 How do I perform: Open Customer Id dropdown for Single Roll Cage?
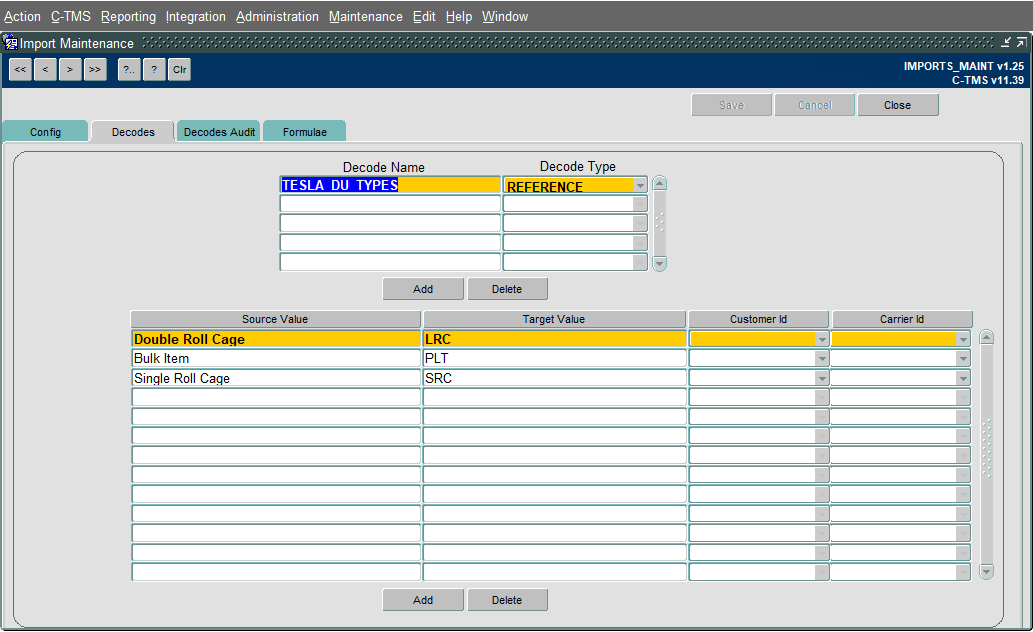coord(822,378)
